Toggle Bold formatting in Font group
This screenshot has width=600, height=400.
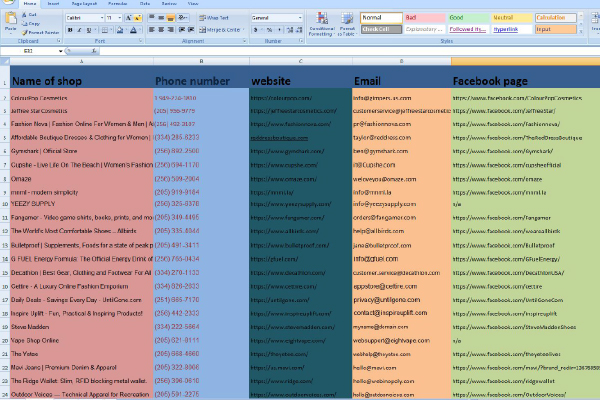(68, 30)
